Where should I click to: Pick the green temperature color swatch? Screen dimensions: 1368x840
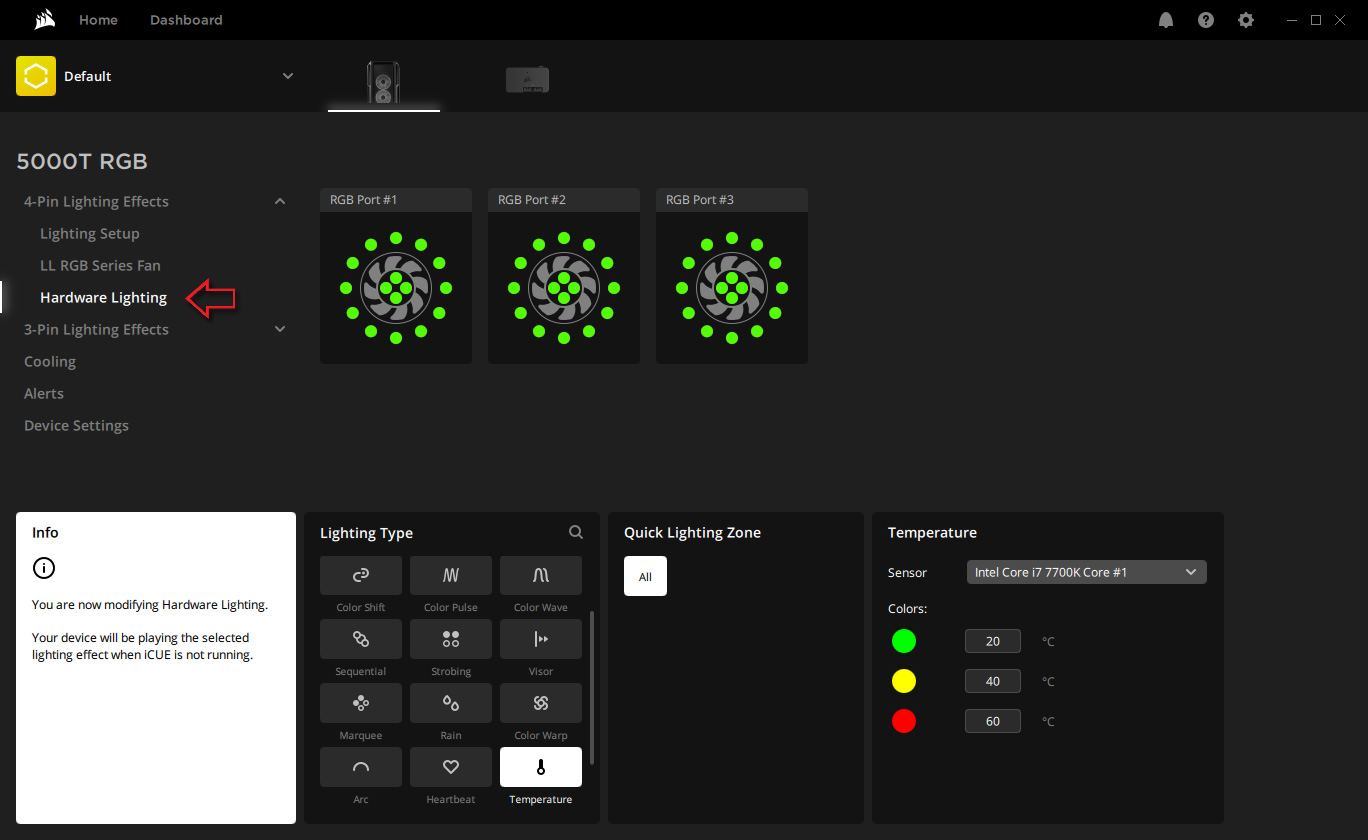pos(904,641)
